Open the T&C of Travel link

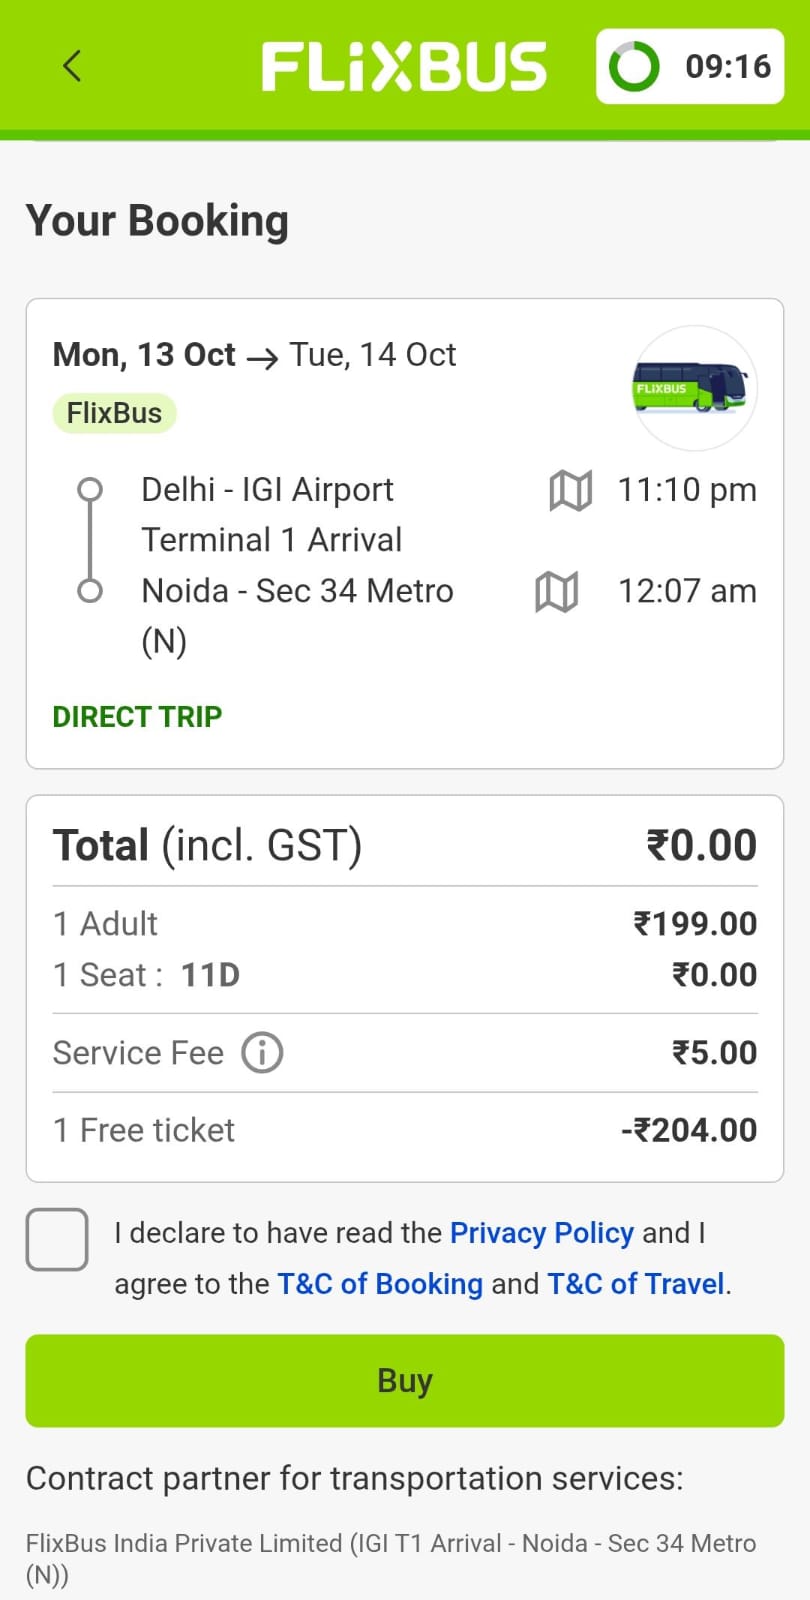[636, 1284]
